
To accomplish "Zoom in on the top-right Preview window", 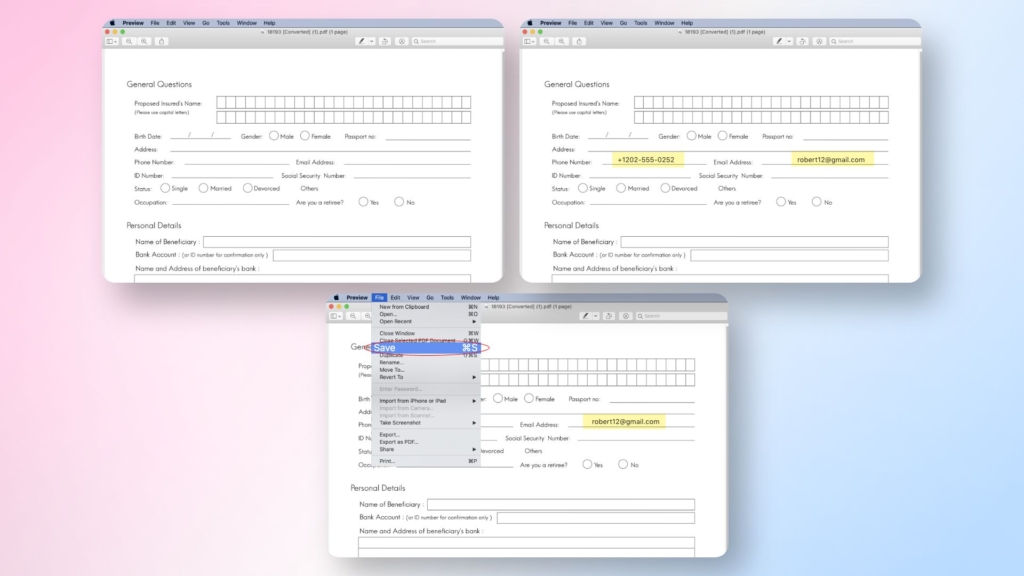I will coord(562,41).
